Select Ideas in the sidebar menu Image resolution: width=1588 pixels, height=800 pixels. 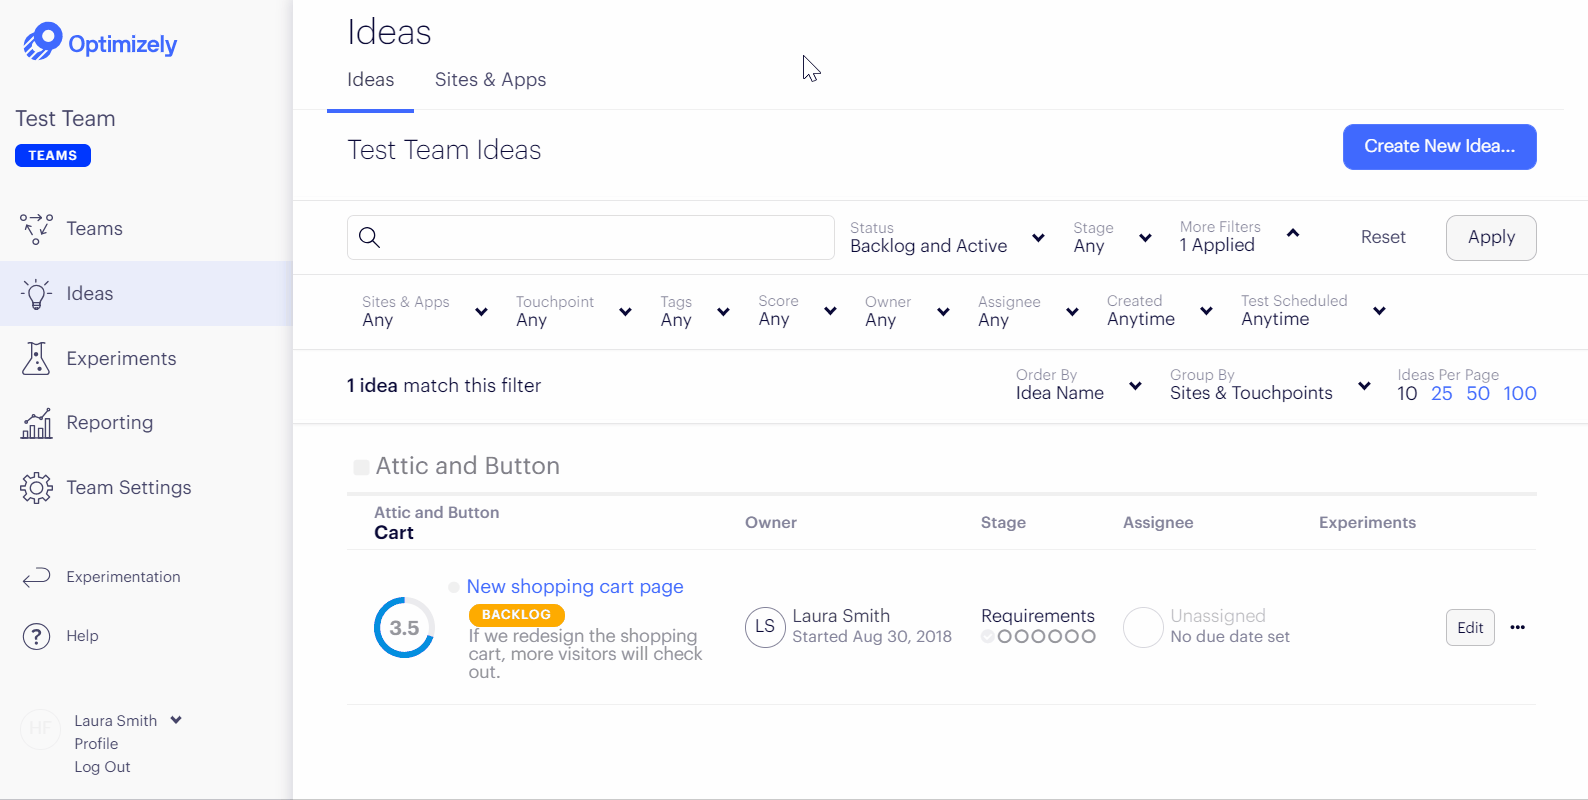point(146,293)
